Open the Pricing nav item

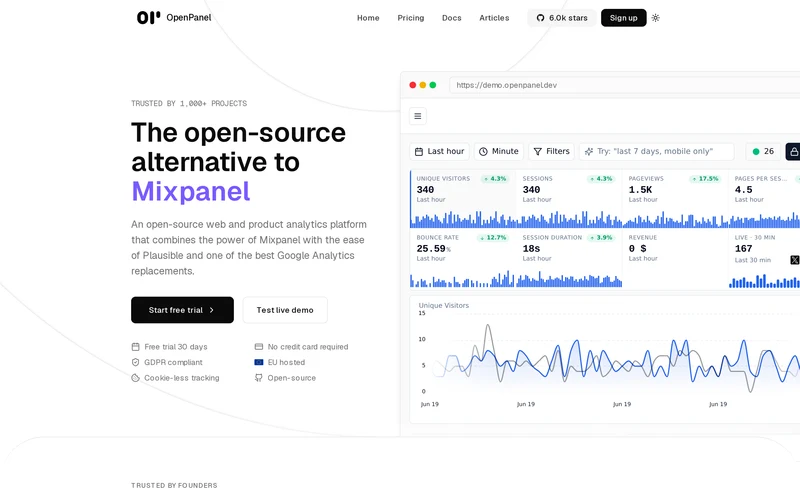411,18
